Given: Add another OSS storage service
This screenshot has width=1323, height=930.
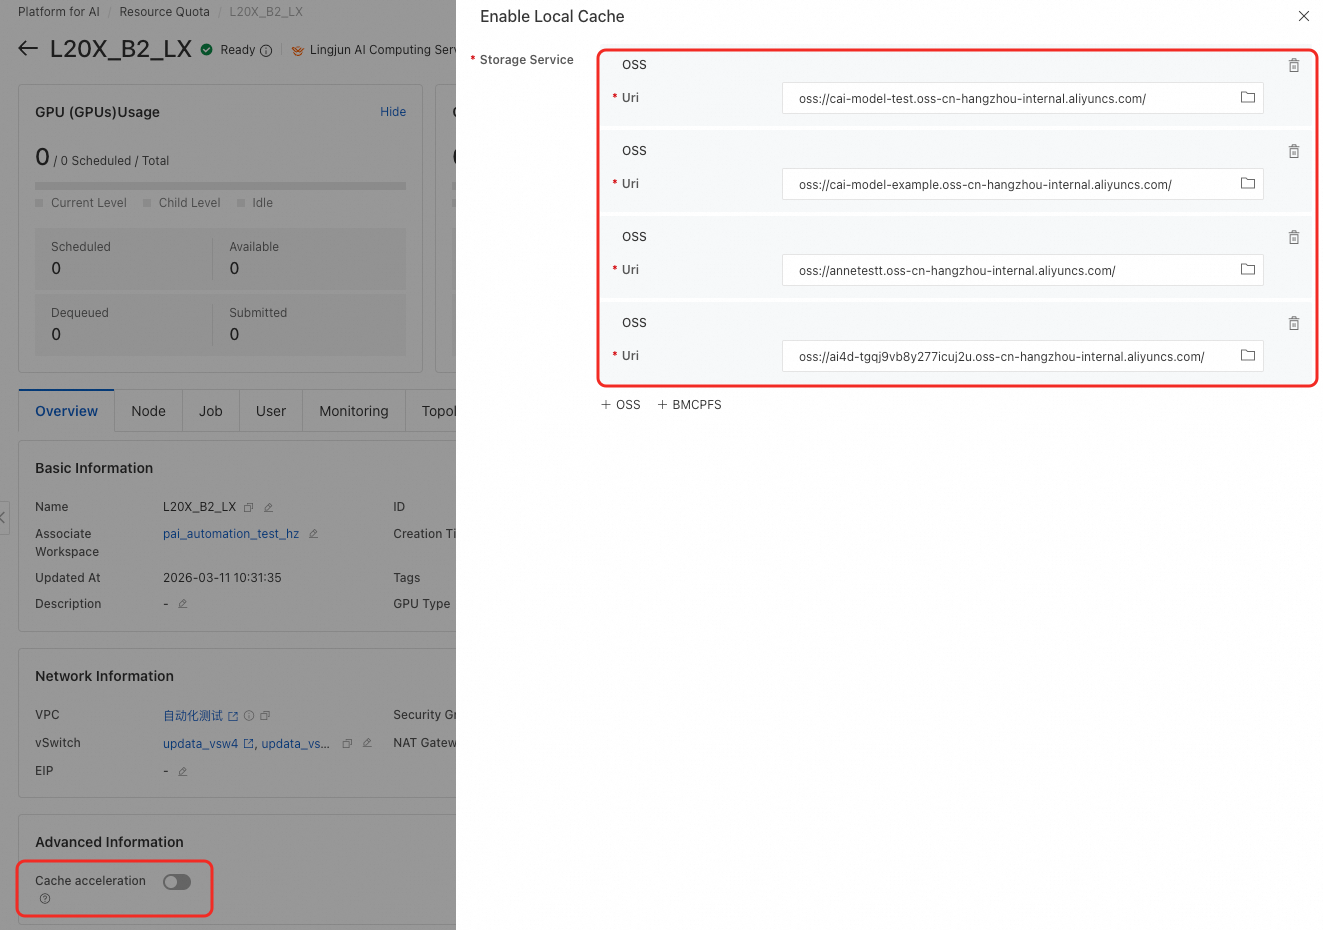Looking at the screenshot, I should [x=621, y=405].
